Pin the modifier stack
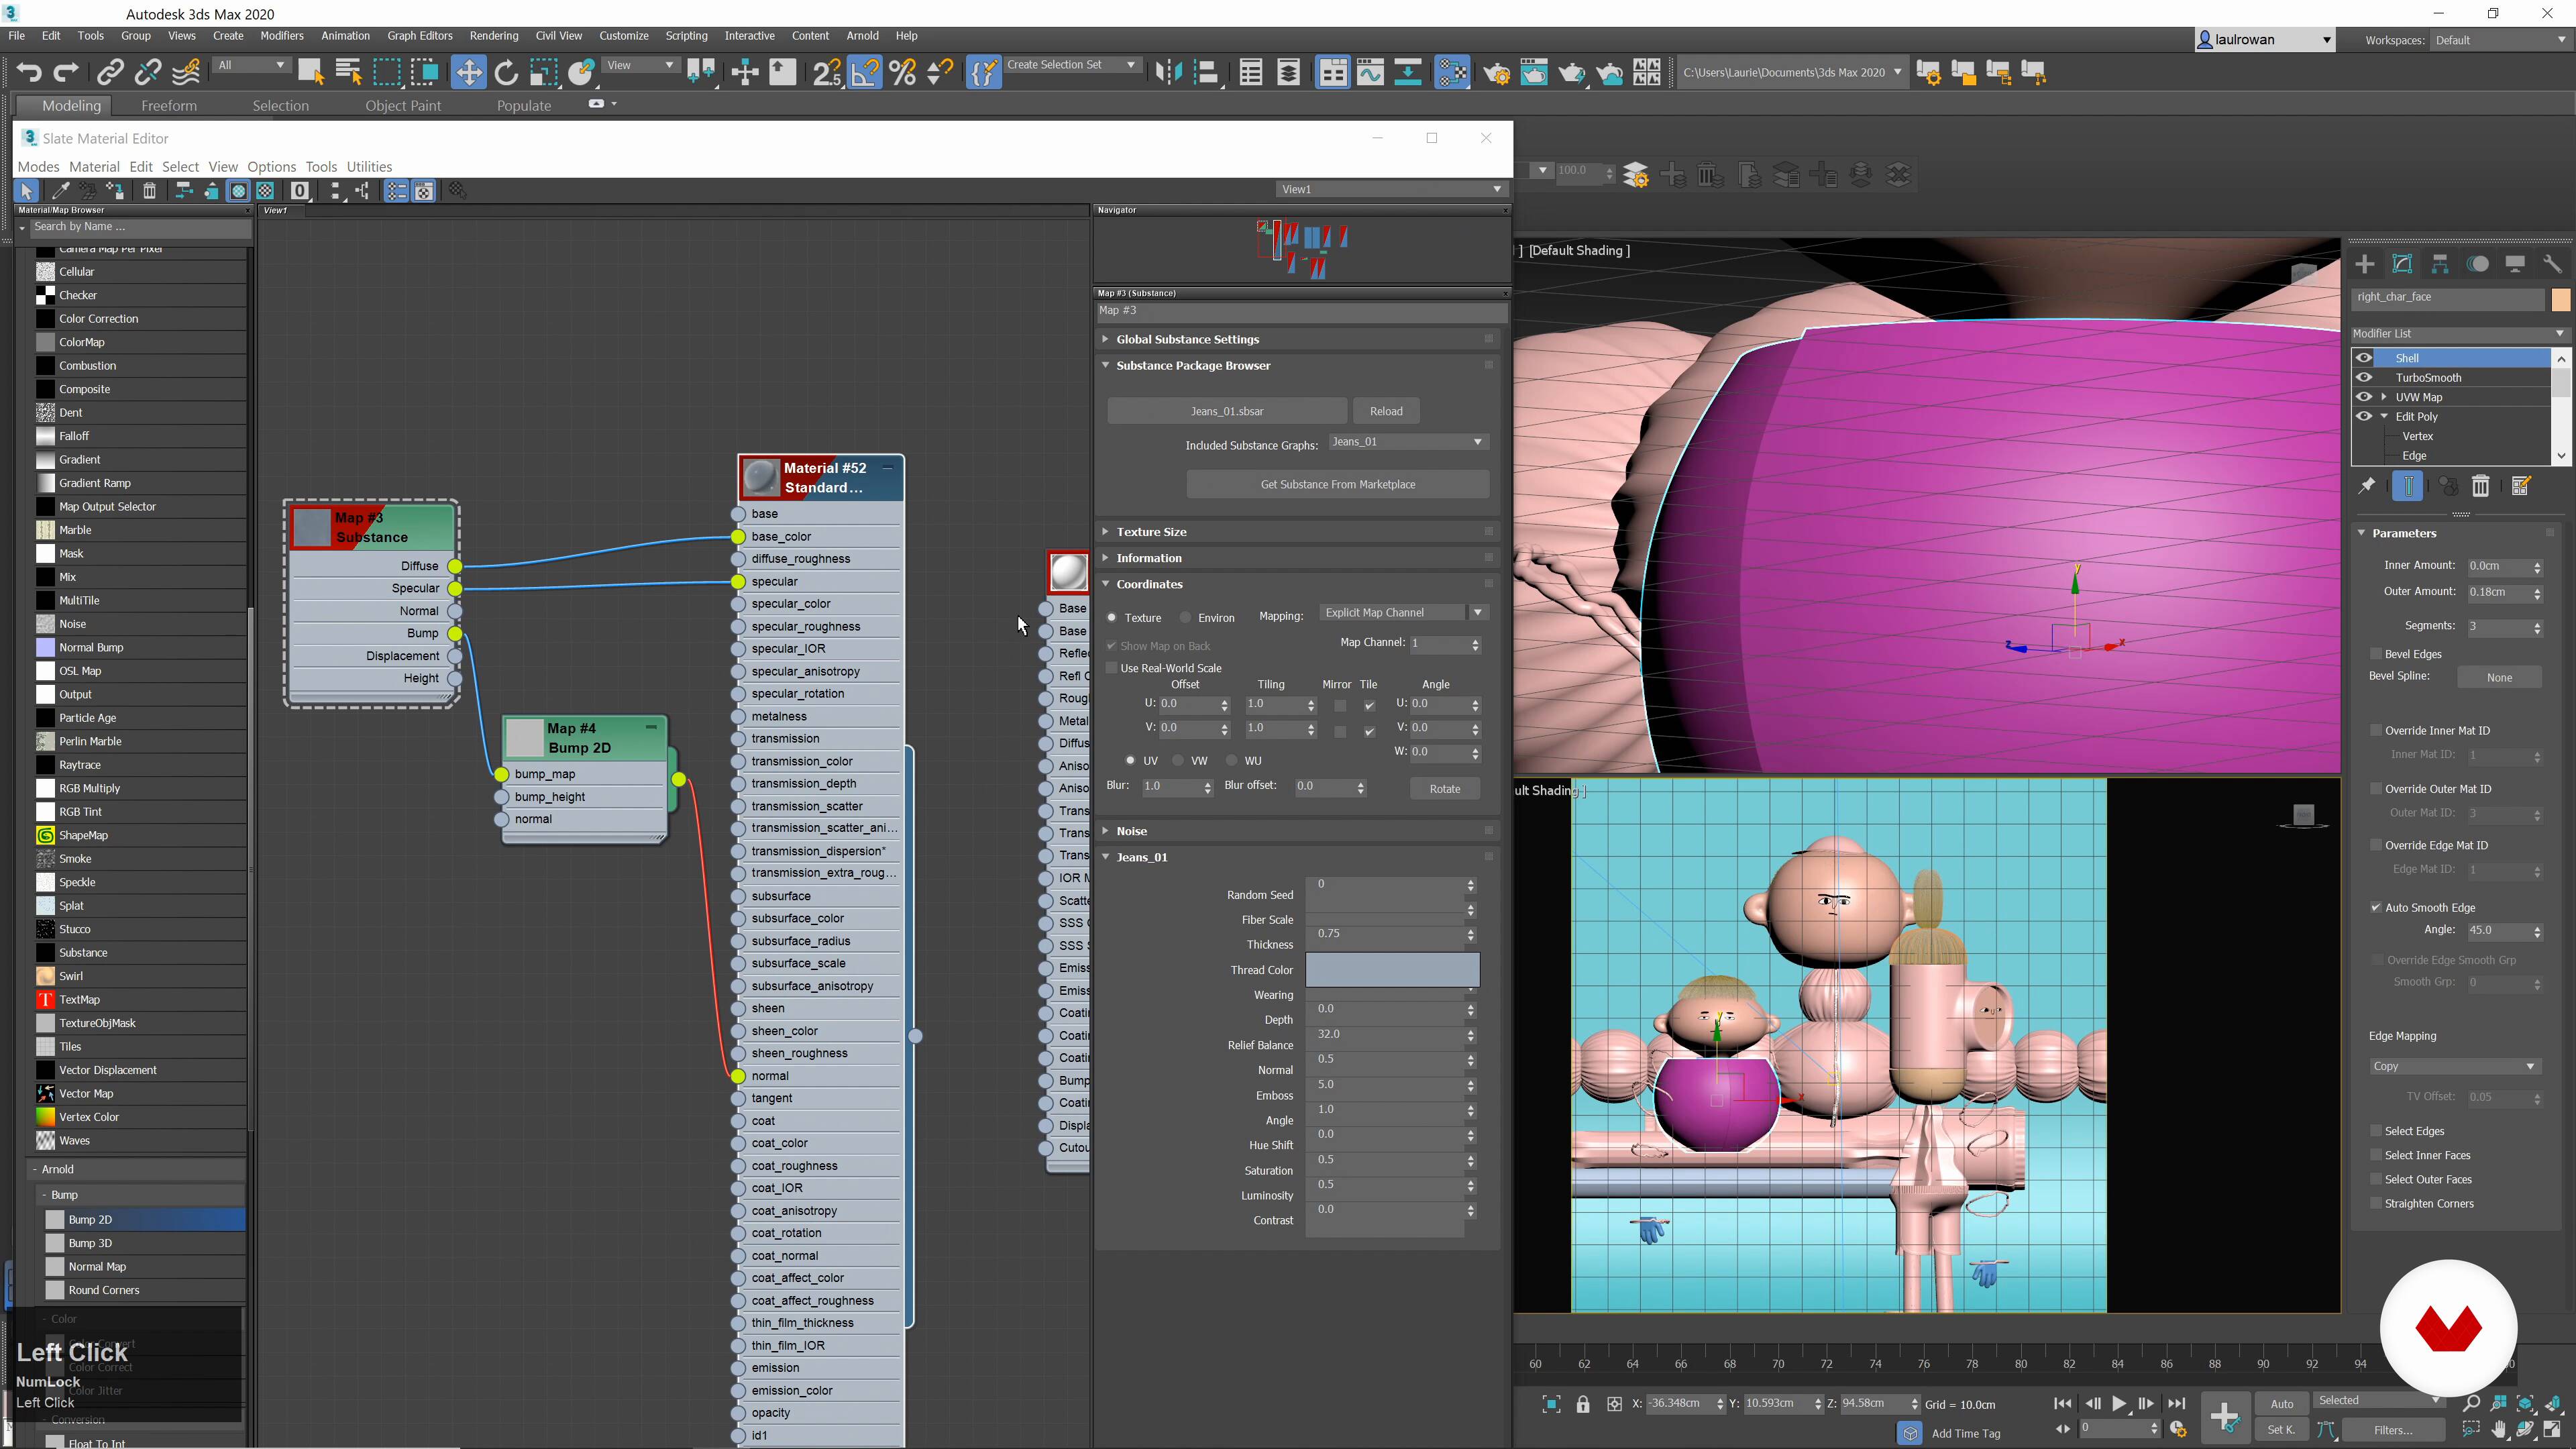2576x1449 pixels. pyautogui.click(x=2367, y=486)
